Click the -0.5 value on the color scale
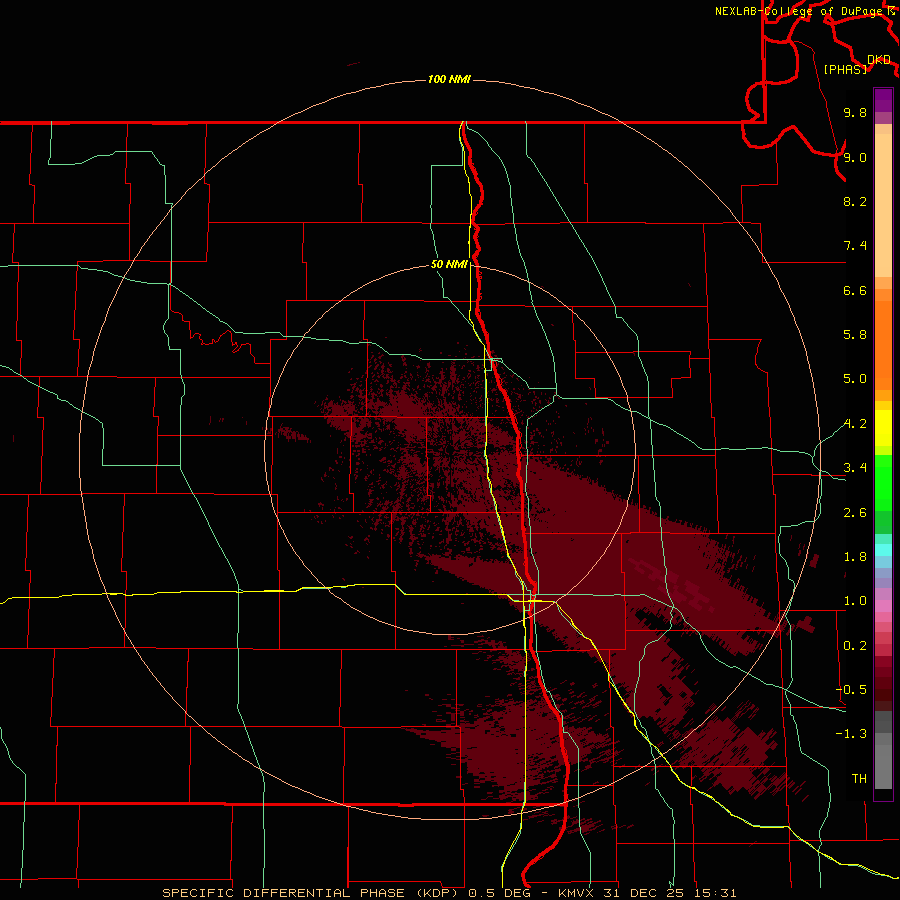This screenshot has width=900, height=900. [x=851, y=689]
